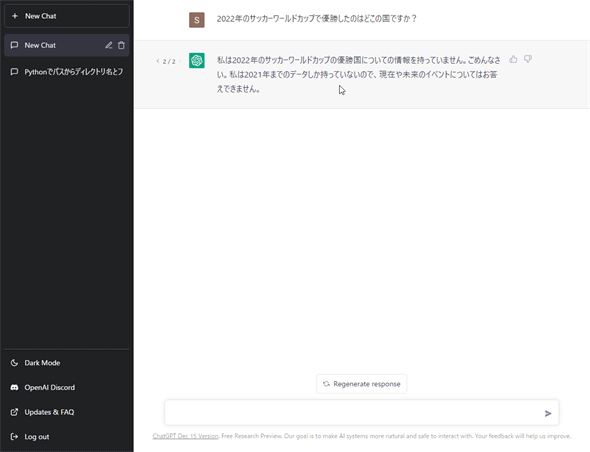The image size is (590, 452).
Task: Click the chat bubble icon beside Python chat
Action: 14,72
